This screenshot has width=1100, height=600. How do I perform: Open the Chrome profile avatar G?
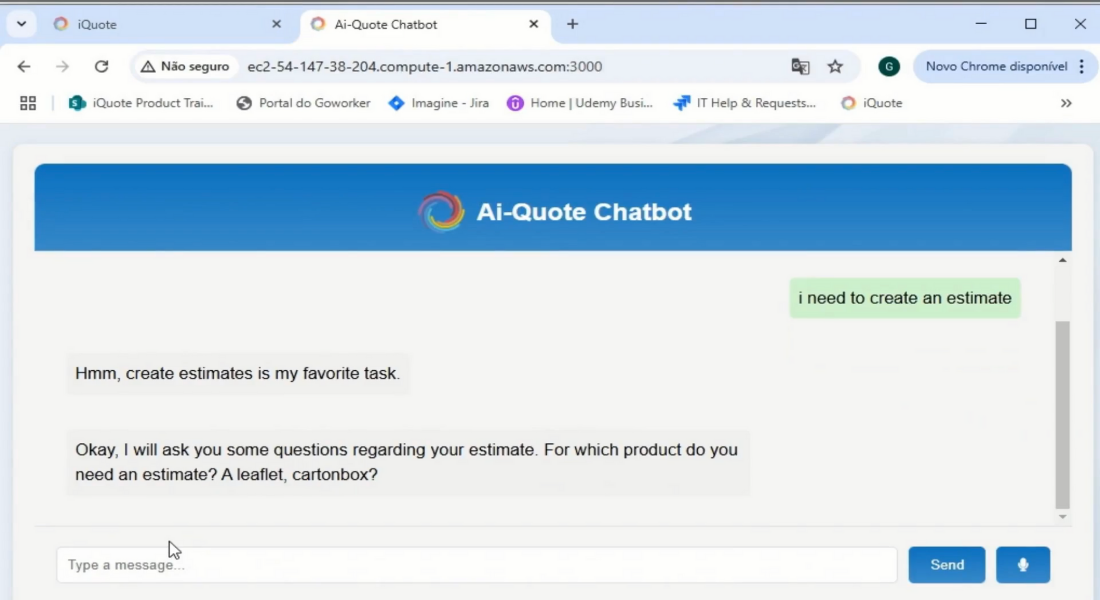888,67
